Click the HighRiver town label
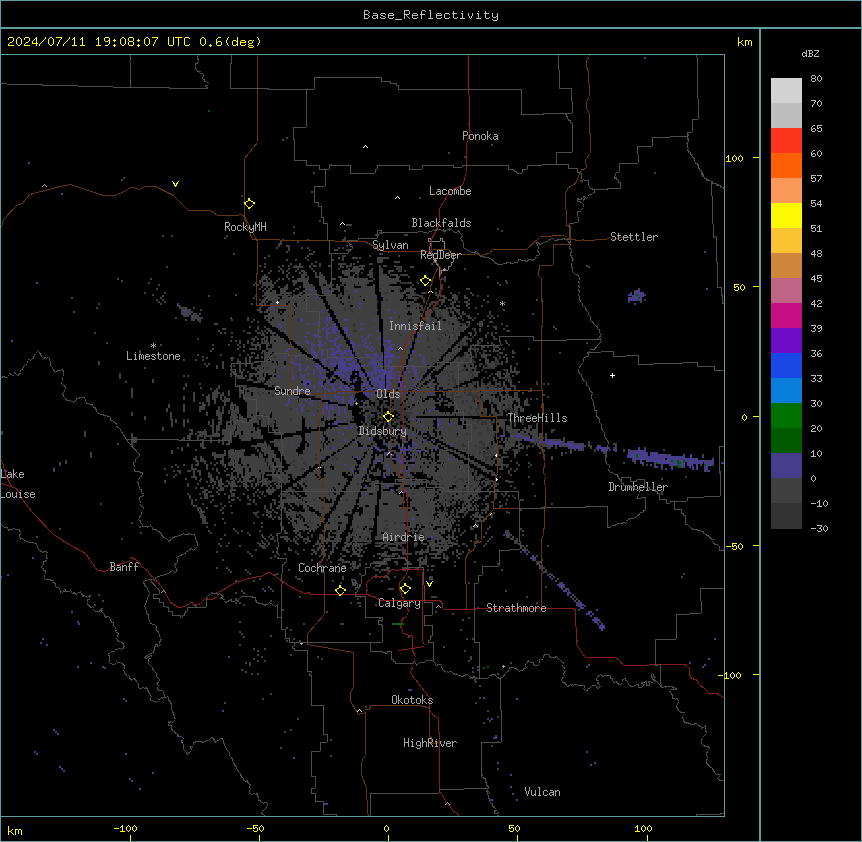The width and height of the screenshot is (862, 842). [x=430, y=743]
